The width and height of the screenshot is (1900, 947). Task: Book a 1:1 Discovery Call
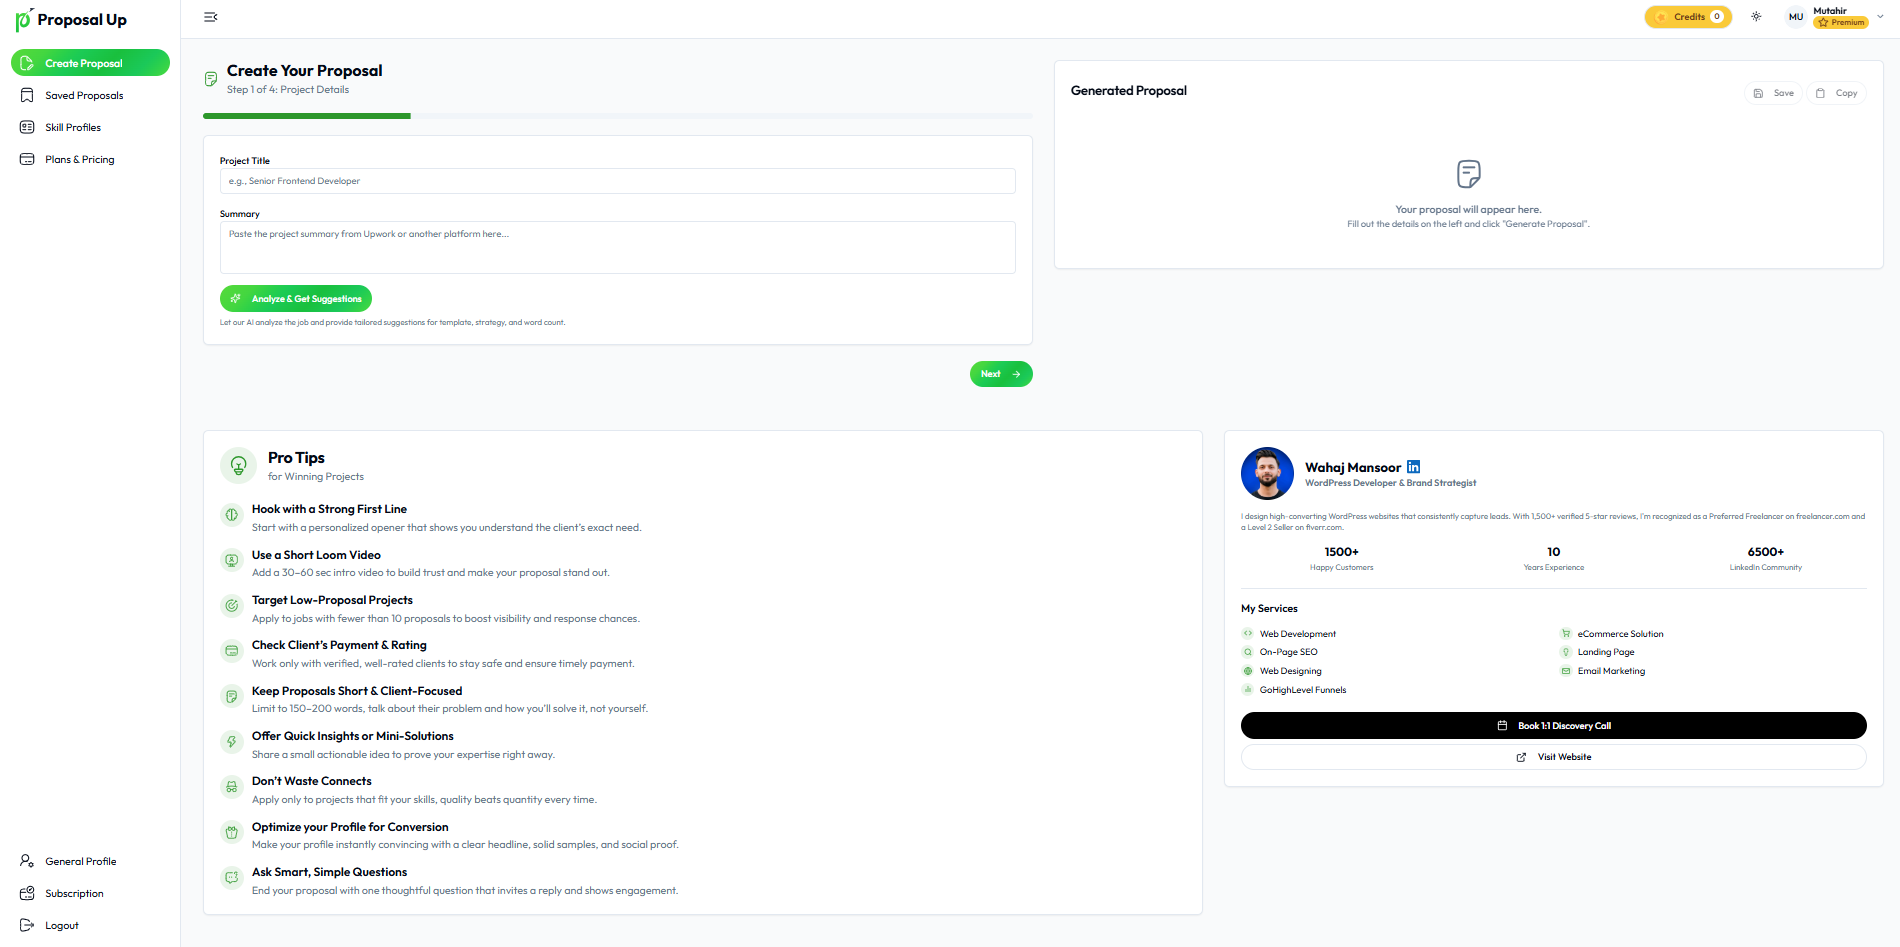tap(1553, 726)
